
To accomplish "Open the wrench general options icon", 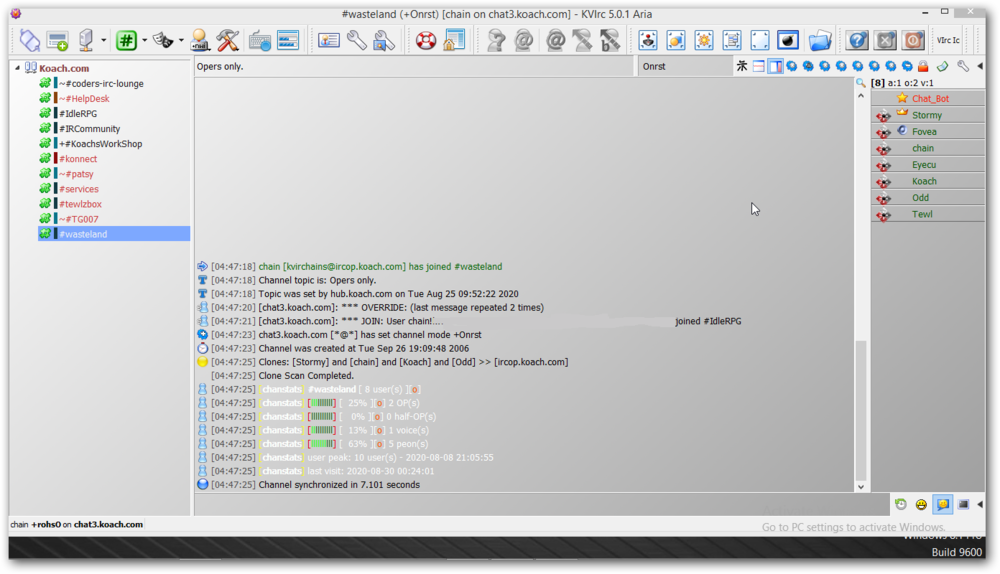I will pos(357,40).
